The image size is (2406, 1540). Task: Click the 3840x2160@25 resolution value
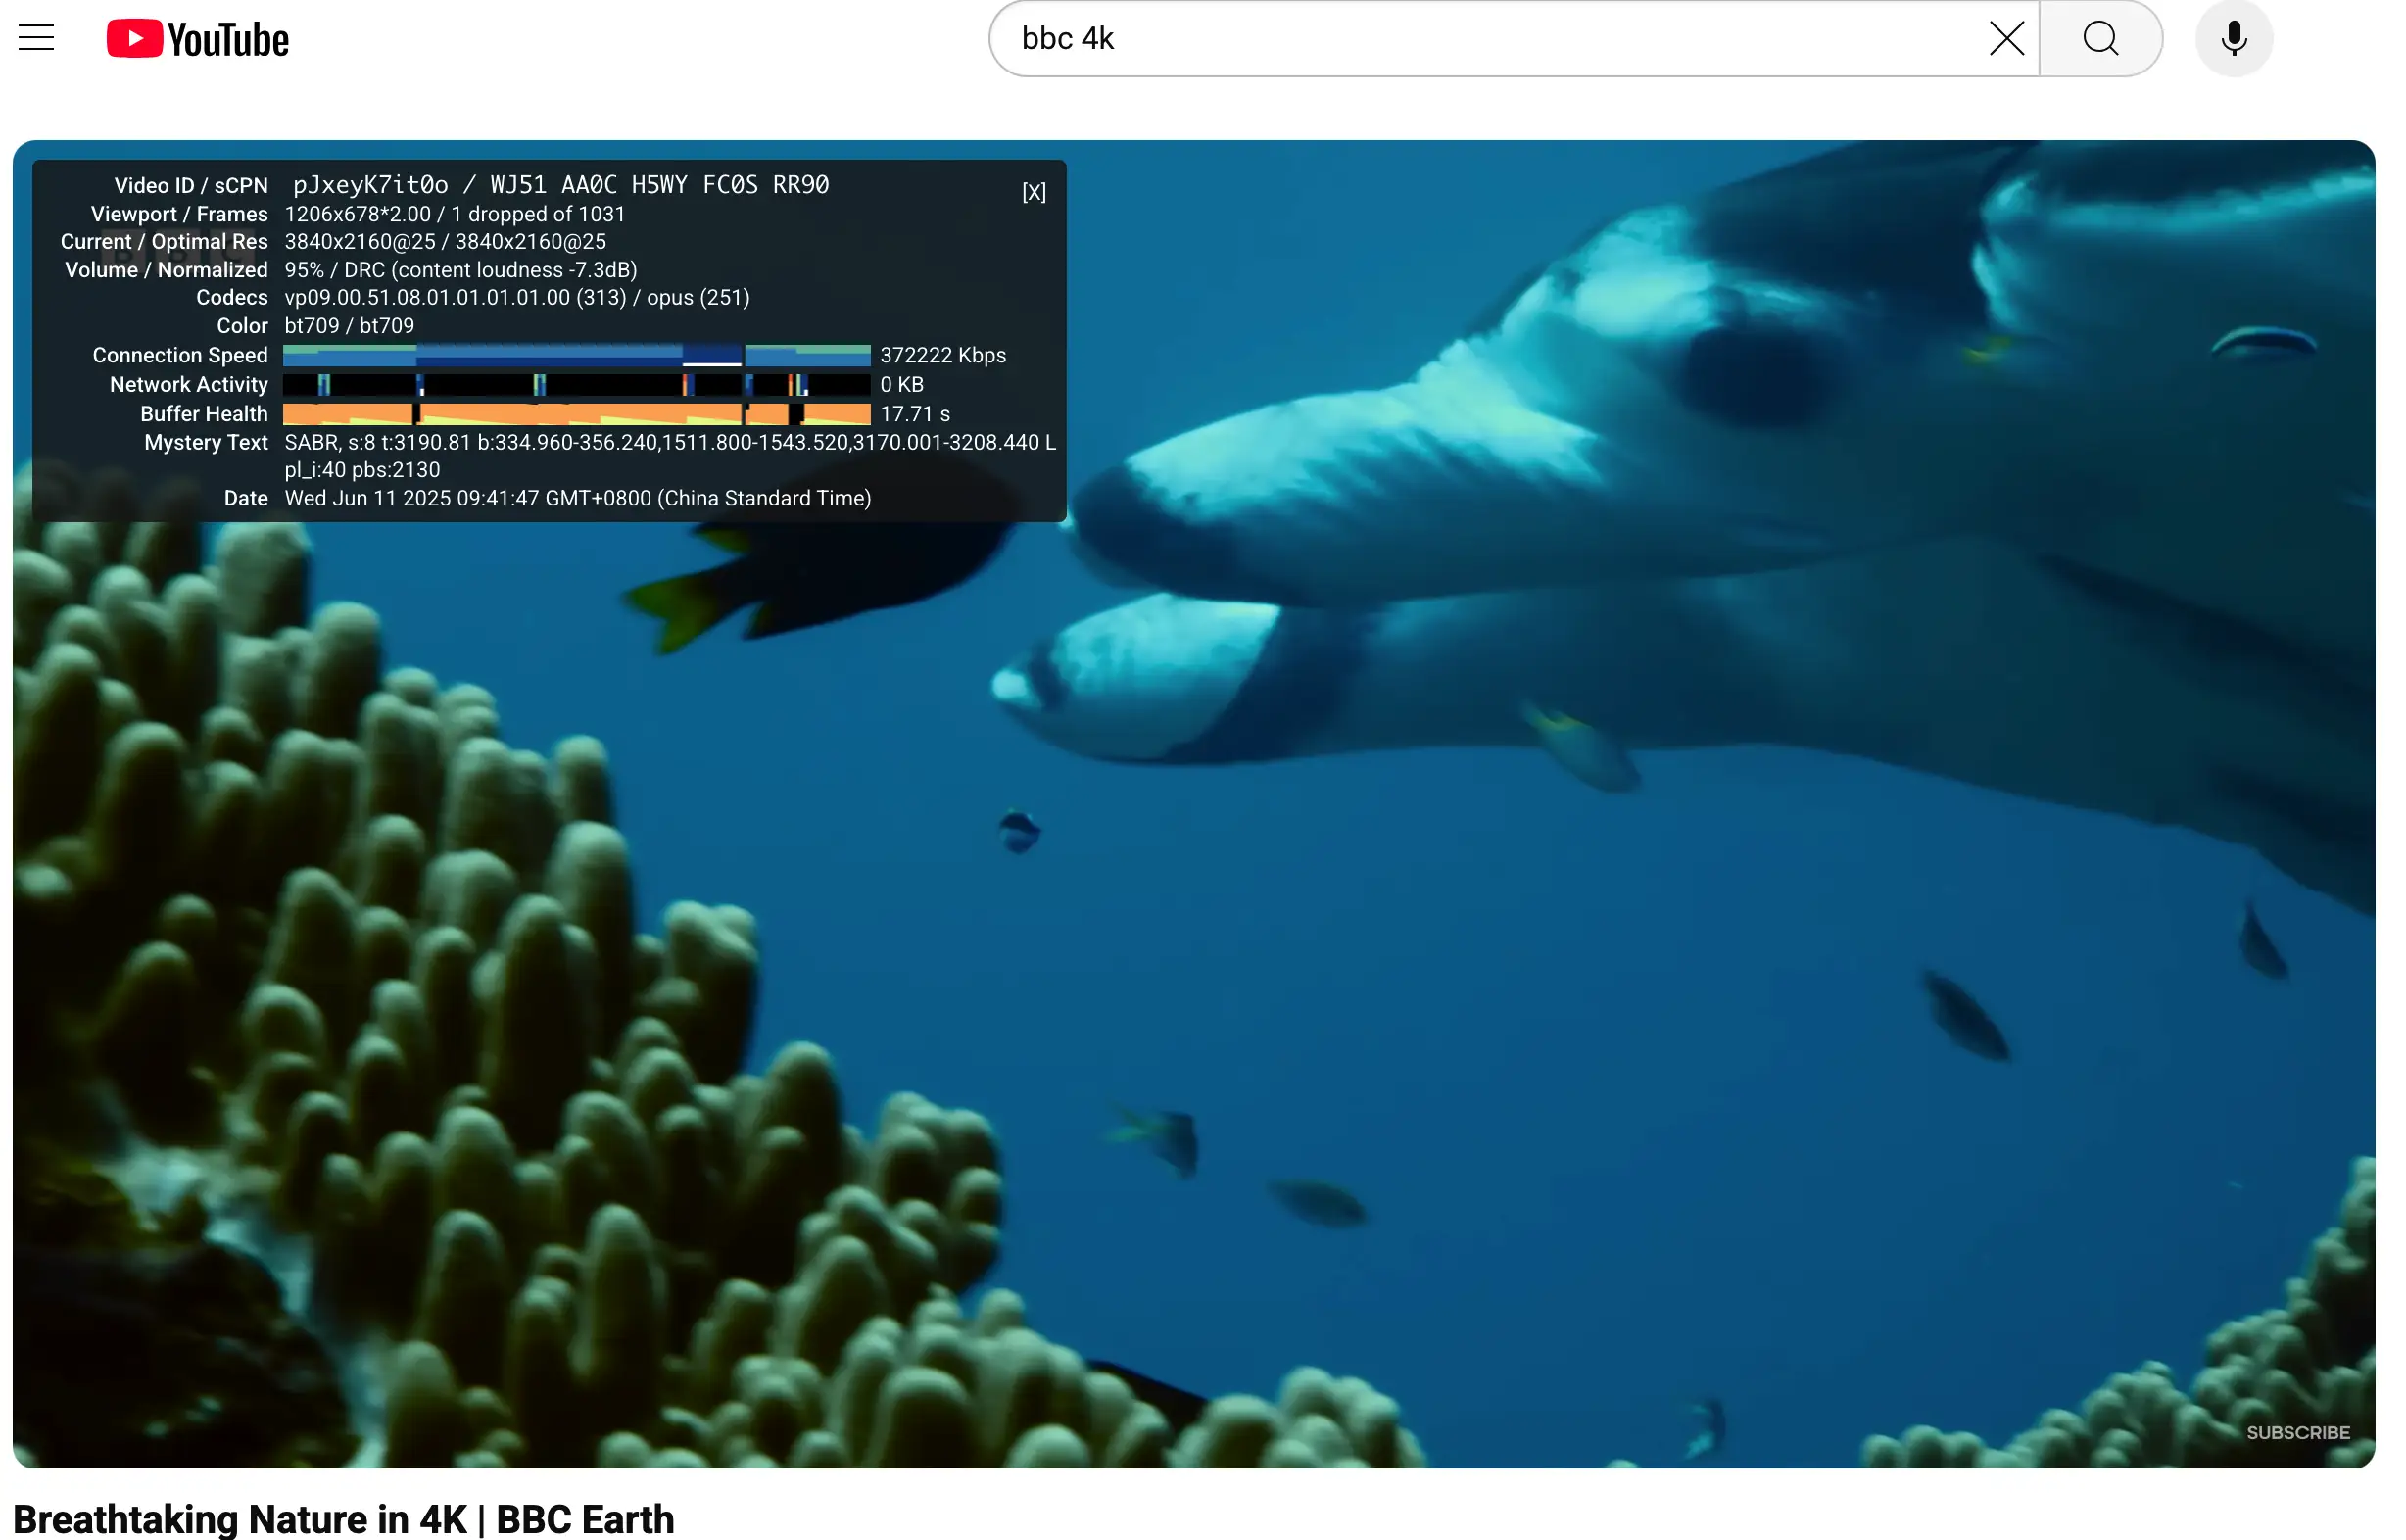click(x=360, y=242)
